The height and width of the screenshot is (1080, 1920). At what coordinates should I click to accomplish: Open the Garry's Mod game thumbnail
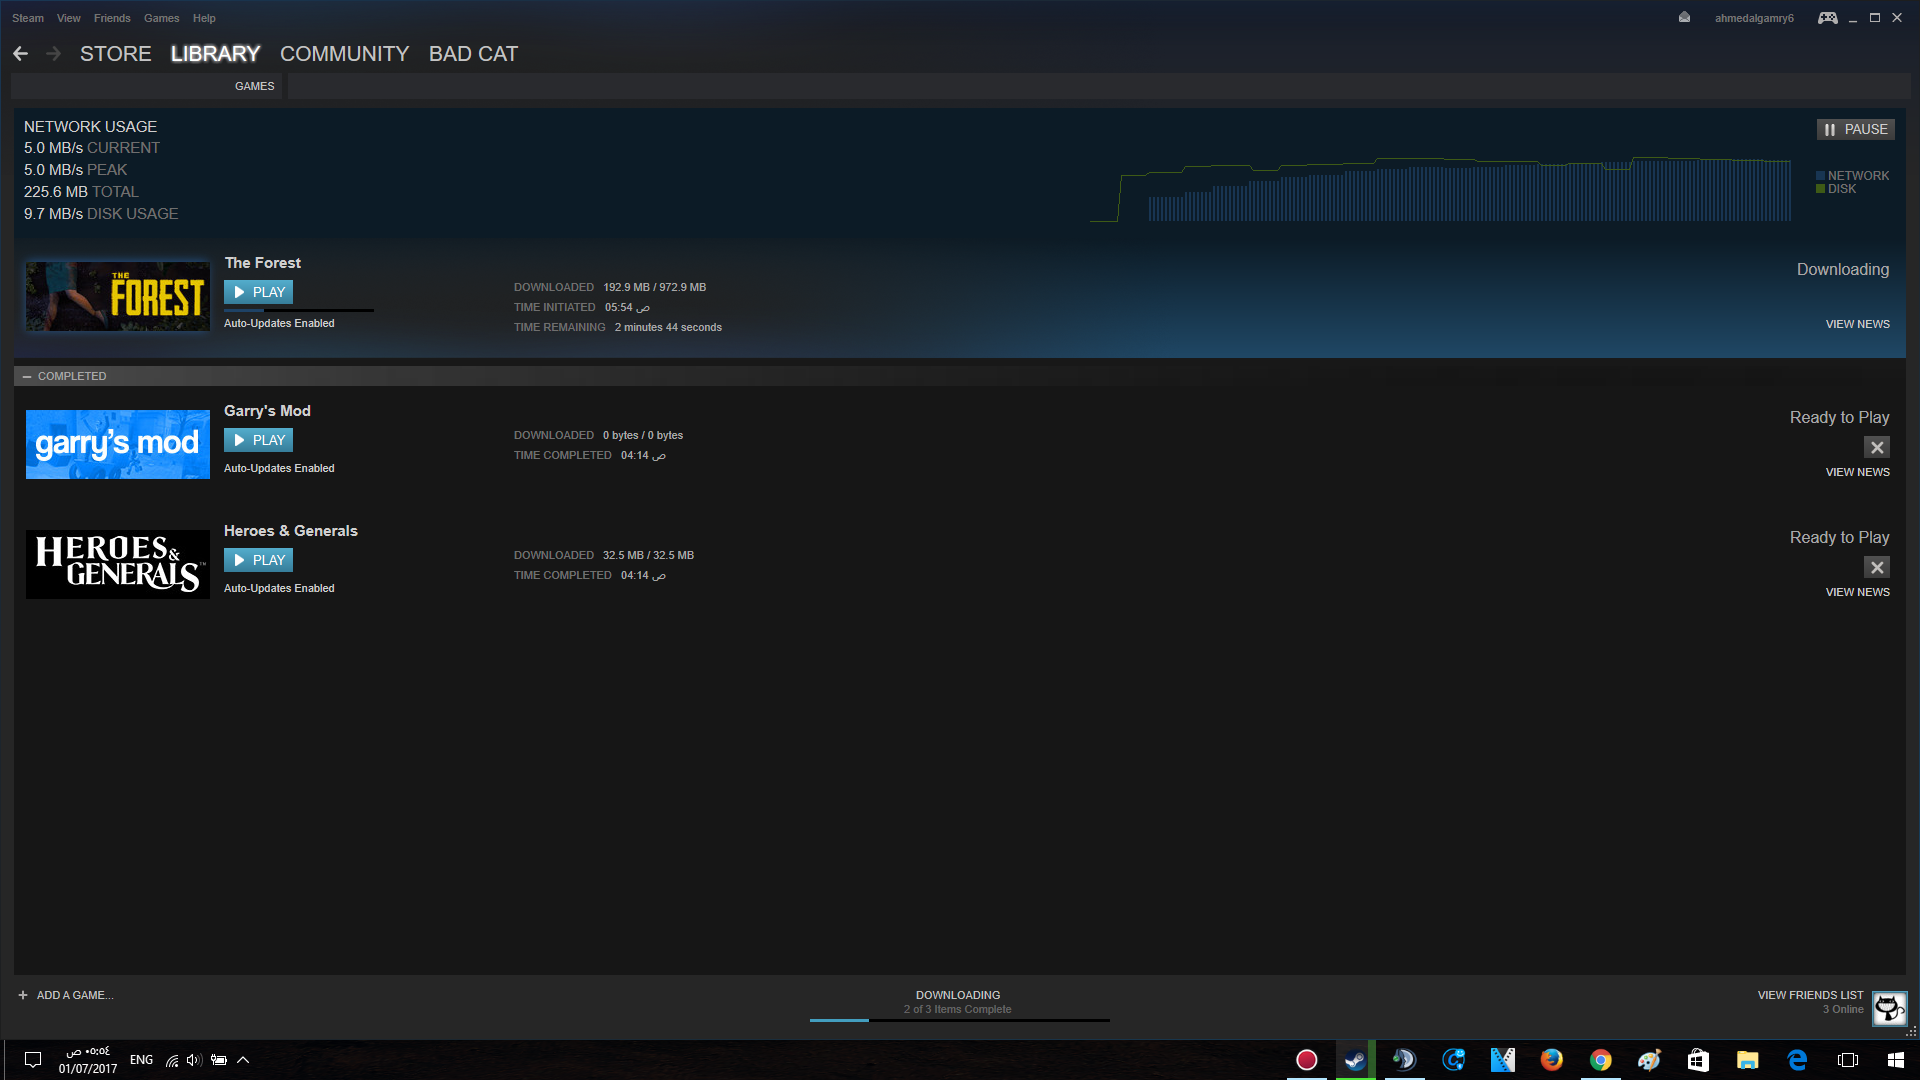(118, 444)
